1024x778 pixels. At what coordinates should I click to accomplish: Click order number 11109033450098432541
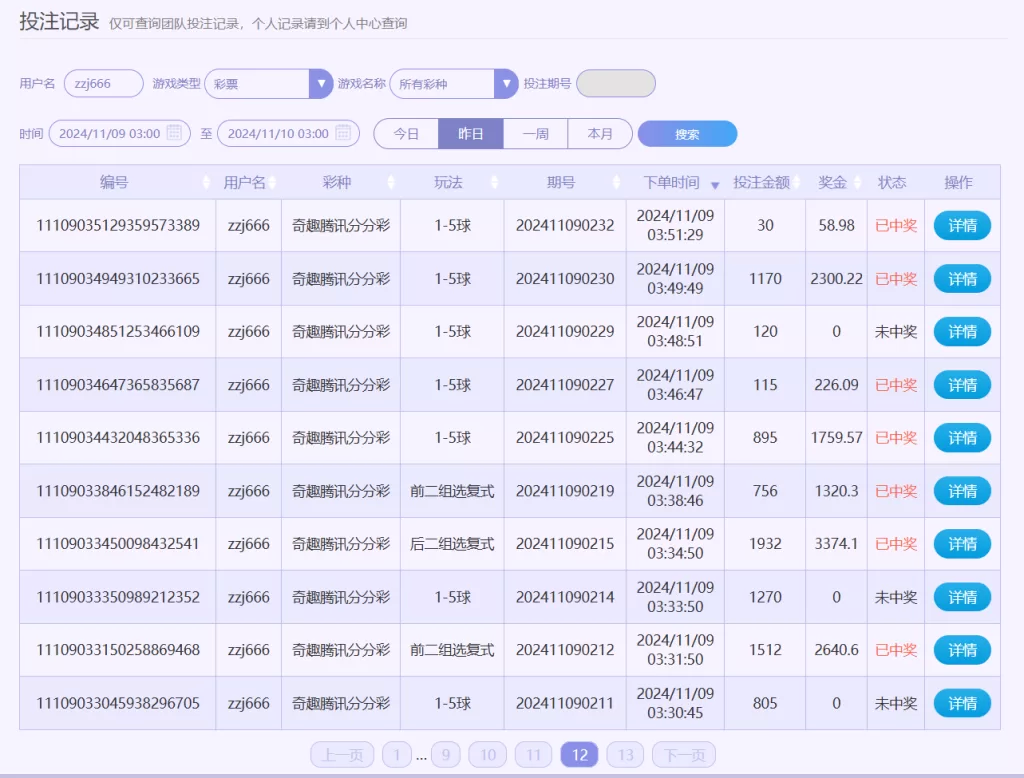118,544
